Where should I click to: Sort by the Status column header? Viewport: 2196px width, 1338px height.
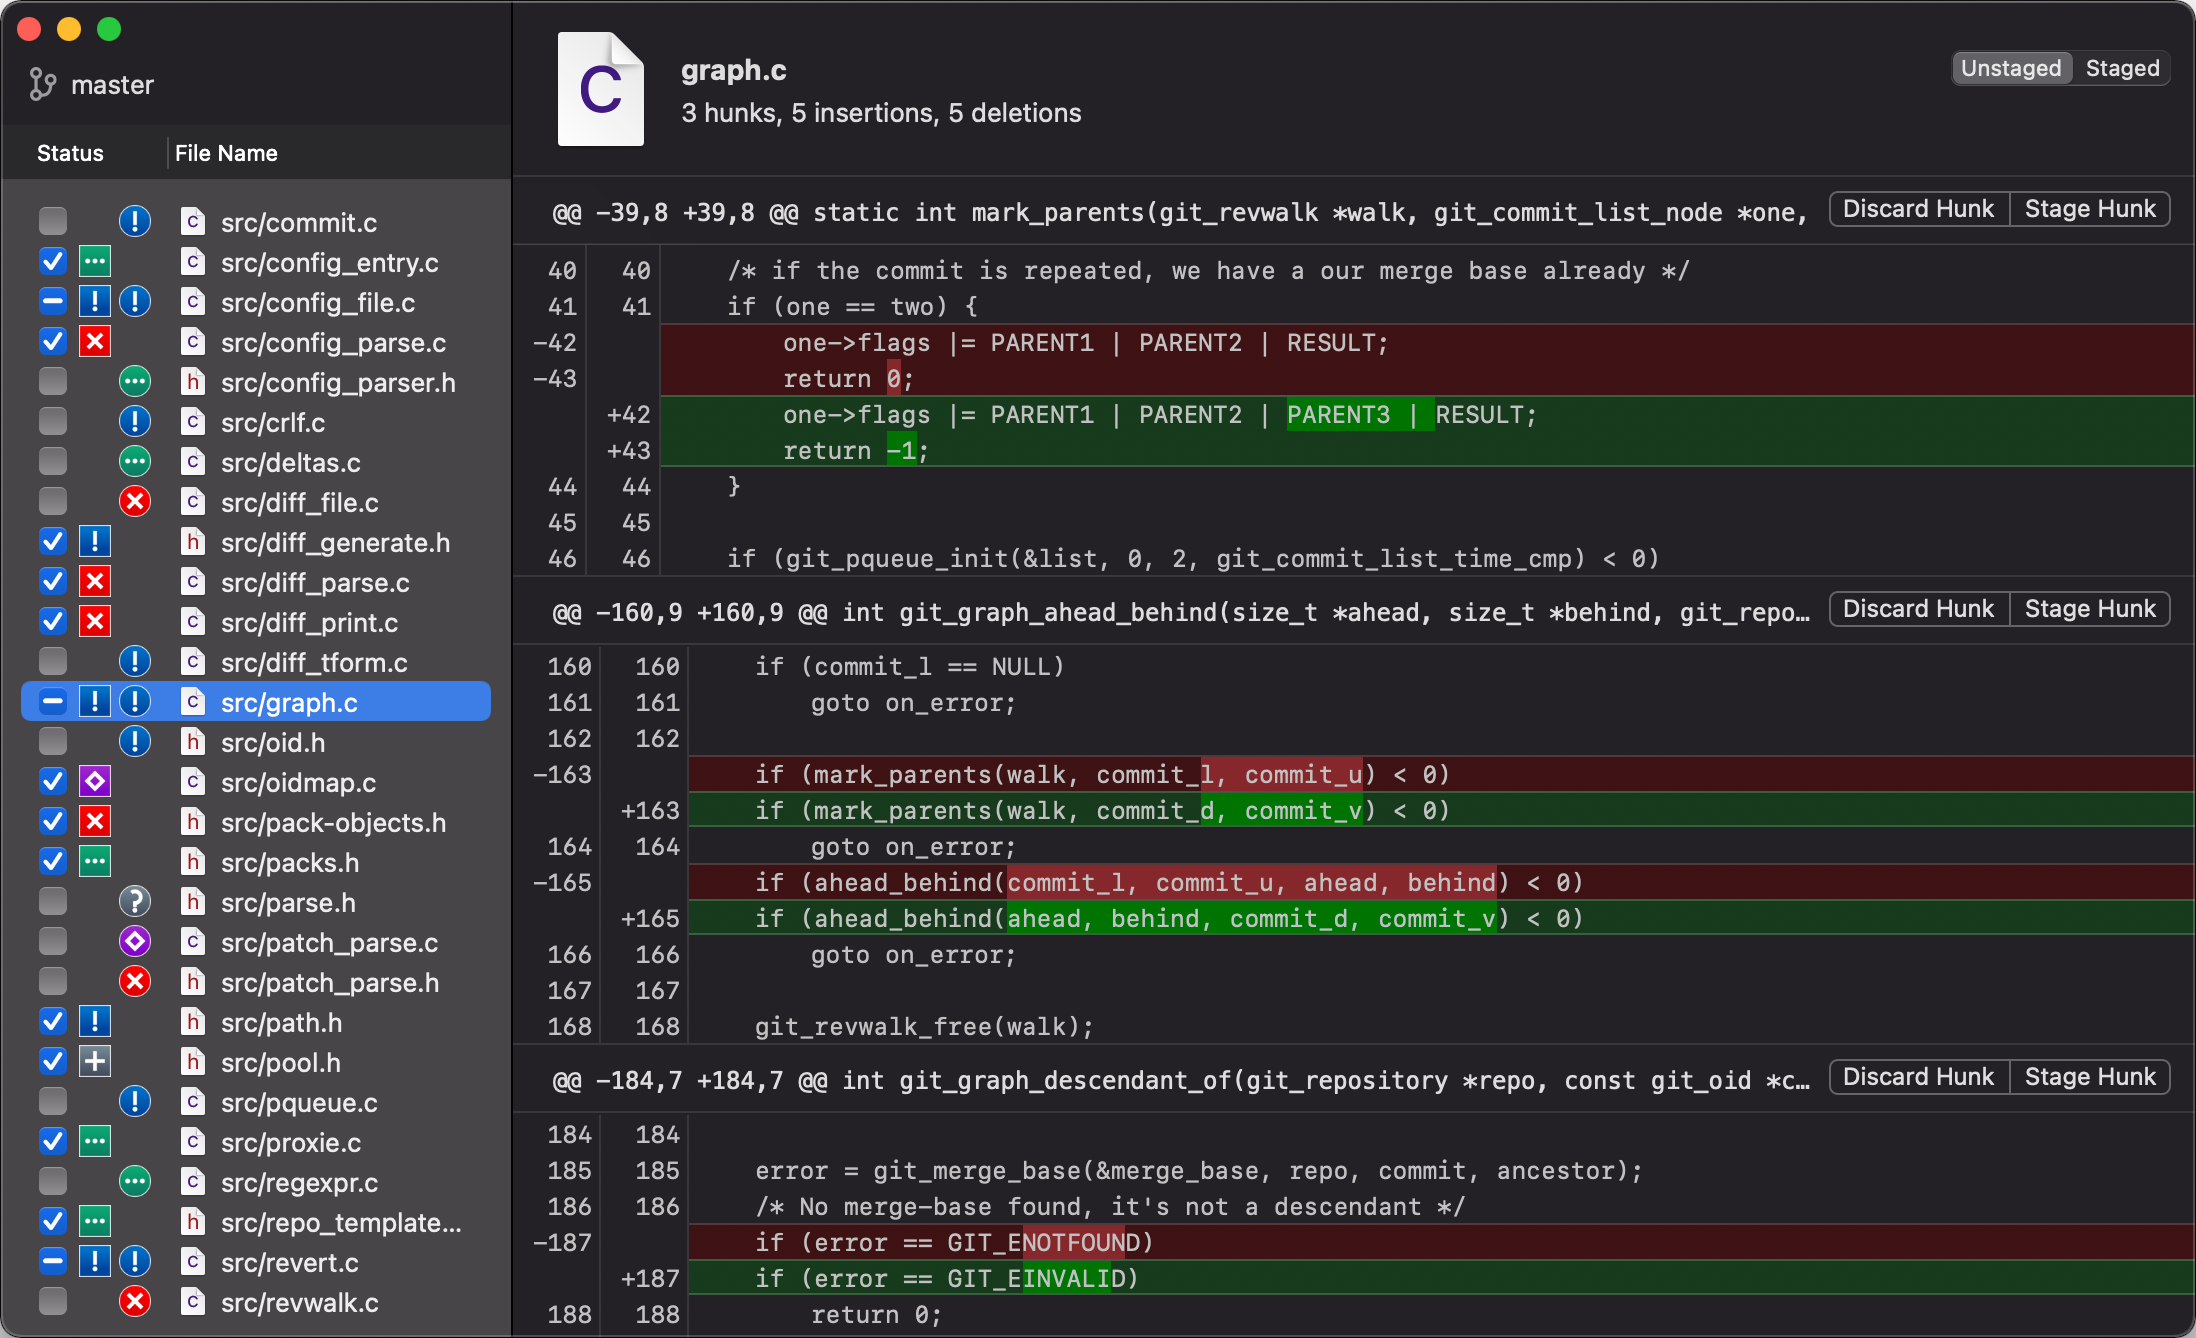tap(70, 153)
